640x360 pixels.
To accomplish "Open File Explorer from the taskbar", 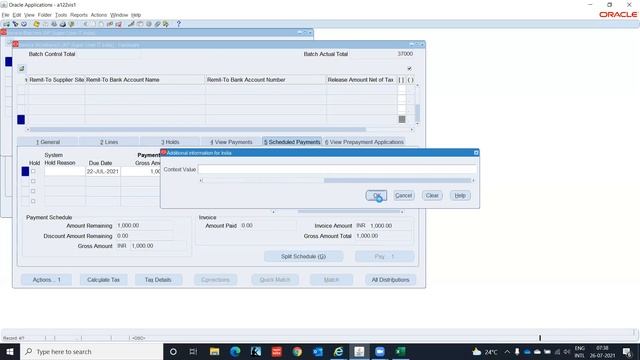I will tap(214, 351).
